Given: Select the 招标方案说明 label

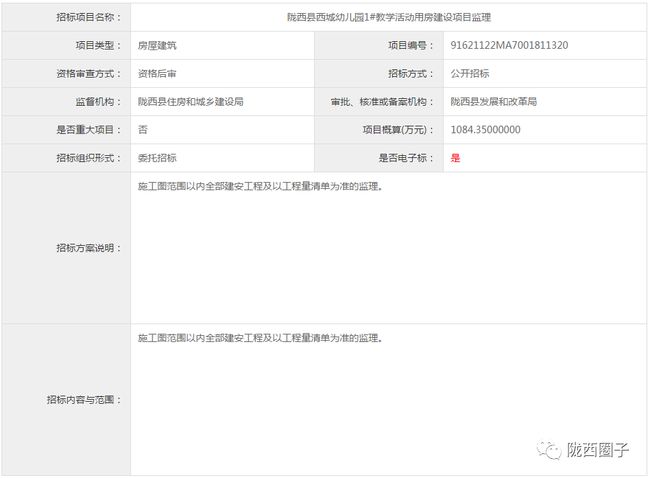Looking at the screenshot, I should (89, 248).
